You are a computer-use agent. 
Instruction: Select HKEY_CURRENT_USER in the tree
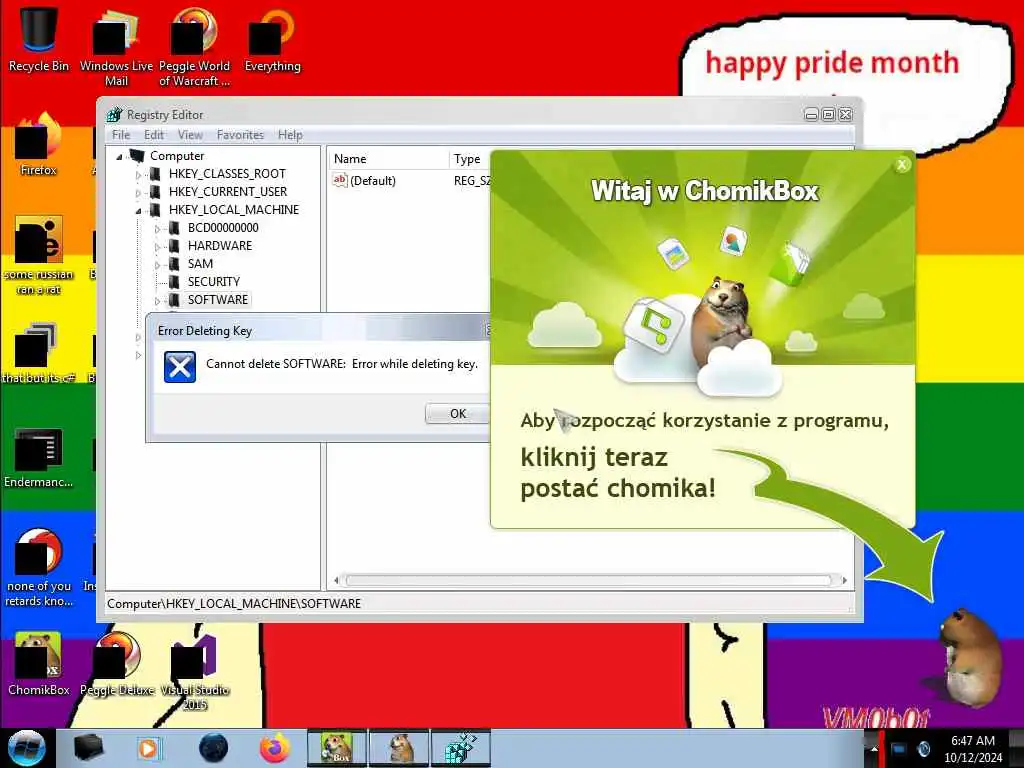pyautogui.click(x=227, y=192)
